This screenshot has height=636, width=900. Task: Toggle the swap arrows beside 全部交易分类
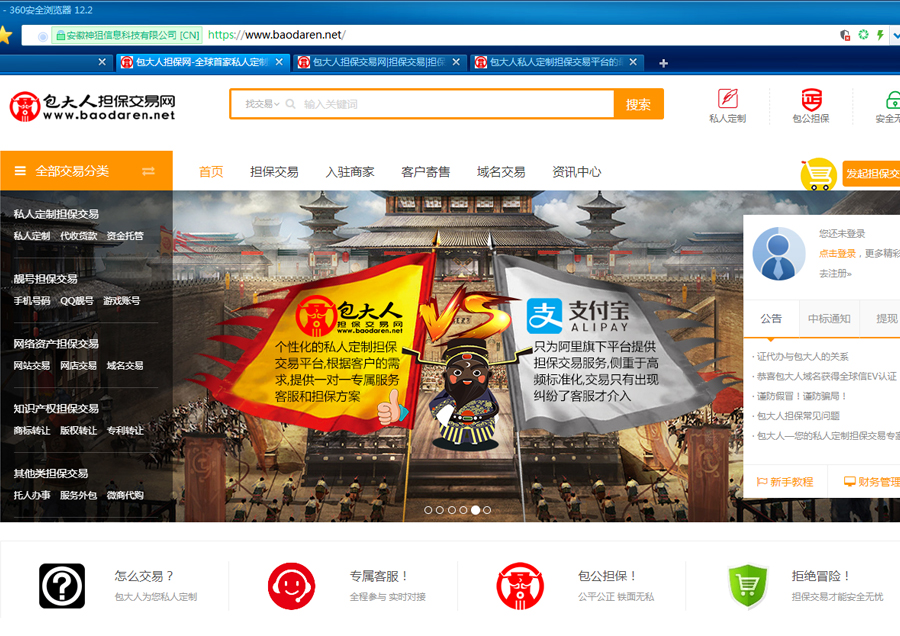pos(149,171)
